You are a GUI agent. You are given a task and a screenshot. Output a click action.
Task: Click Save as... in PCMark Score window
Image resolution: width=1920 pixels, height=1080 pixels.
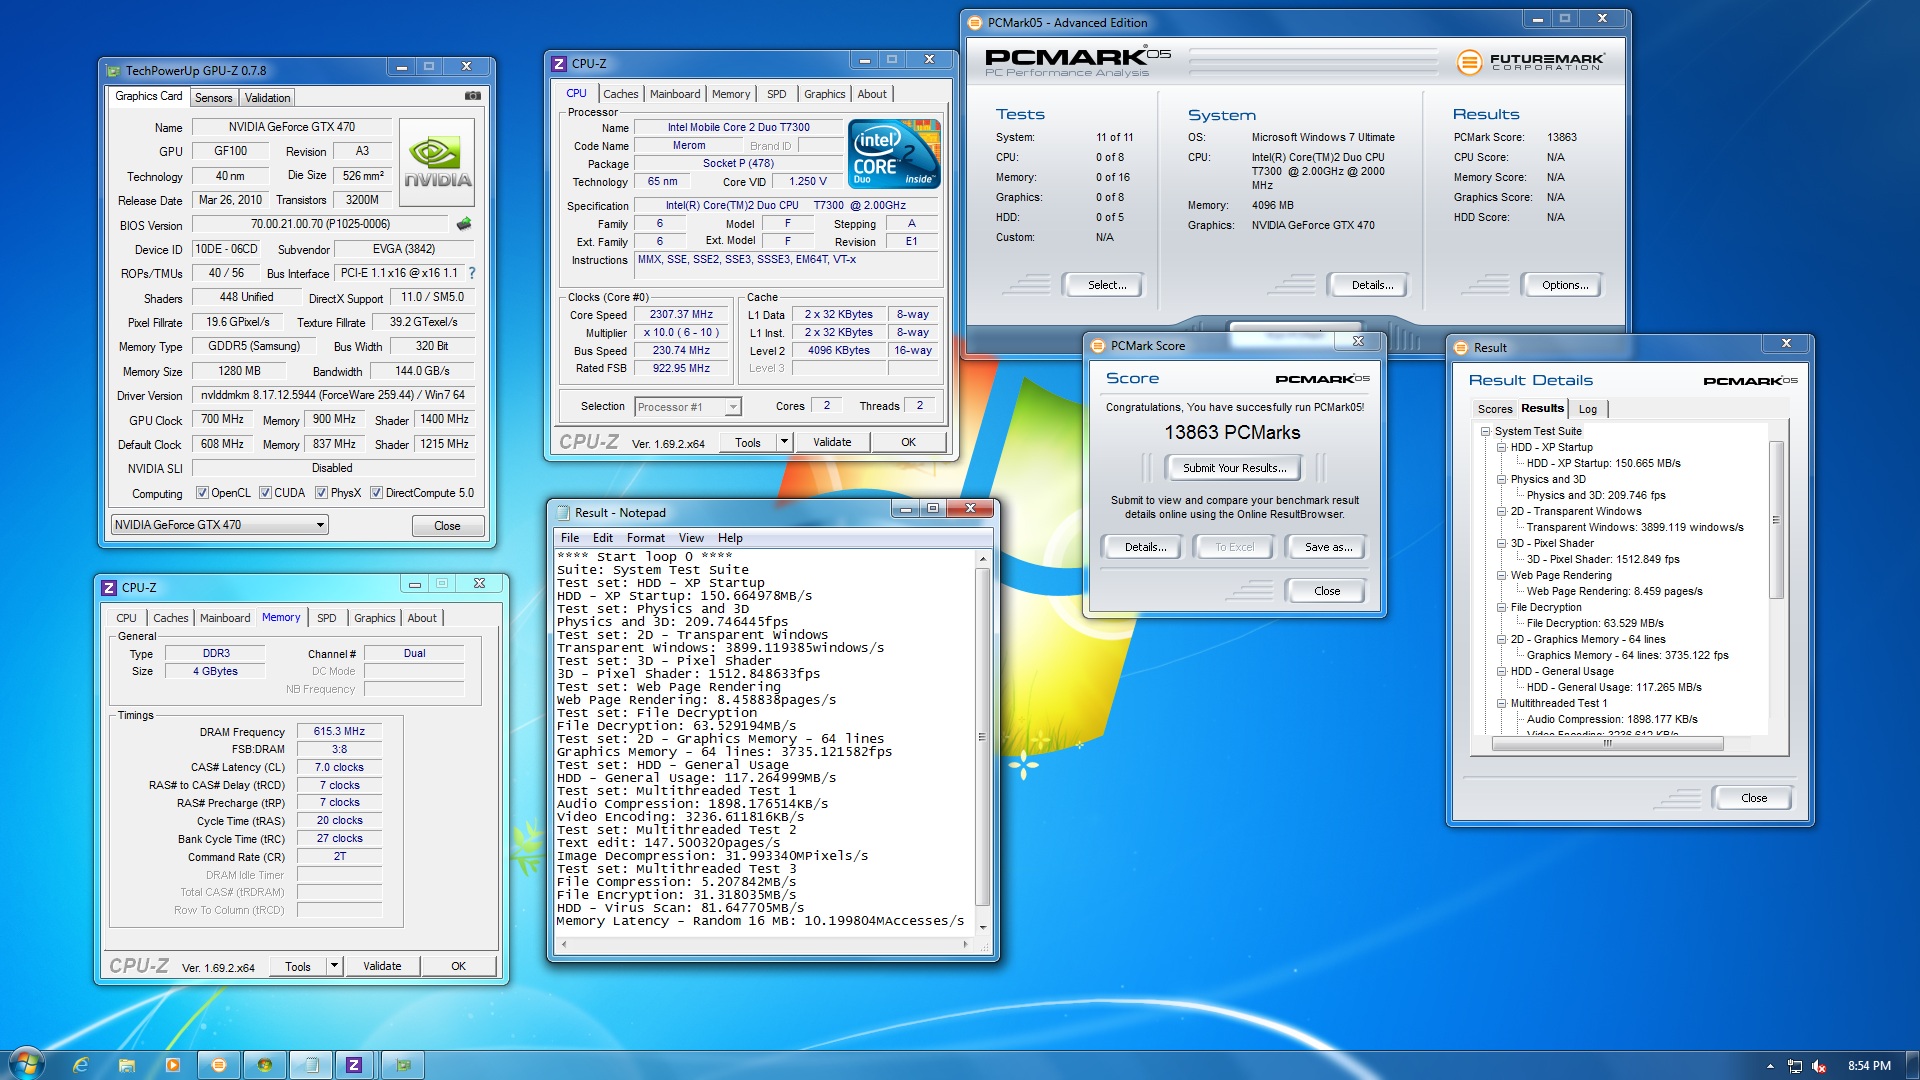coord(1328,547)
